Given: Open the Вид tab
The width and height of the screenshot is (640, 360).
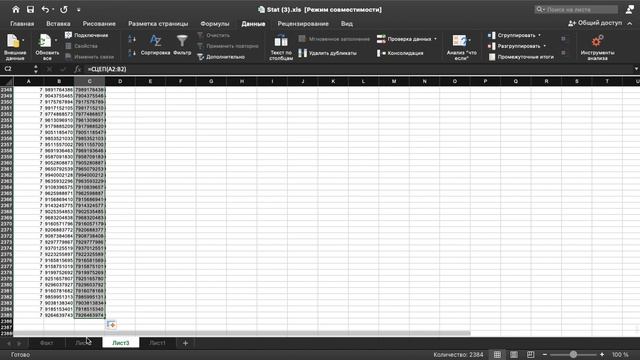Looking at the screenshot, I should pyautogui.click(x=347, y=24).
